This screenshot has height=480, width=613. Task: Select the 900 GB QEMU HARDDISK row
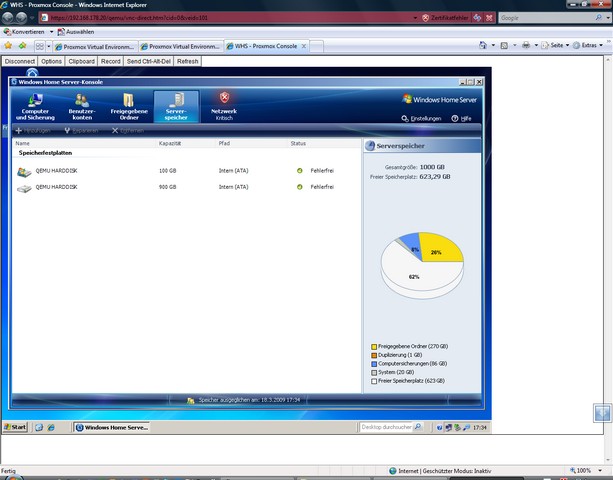pos(186,187)
